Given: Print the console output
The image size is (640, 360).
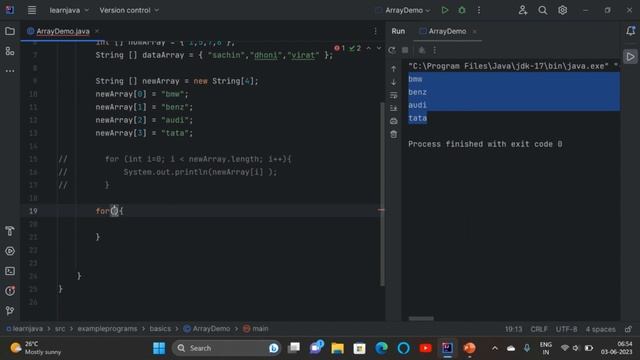Looking at the screenshot, I should pyautogui.click(x=393, y=121).
